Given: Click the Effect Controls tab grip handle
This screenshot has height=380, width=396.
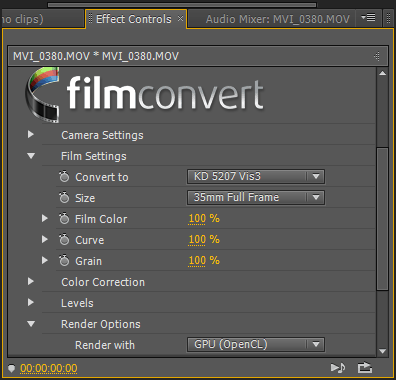Looking at the screenshot, I should click(90, 18).
